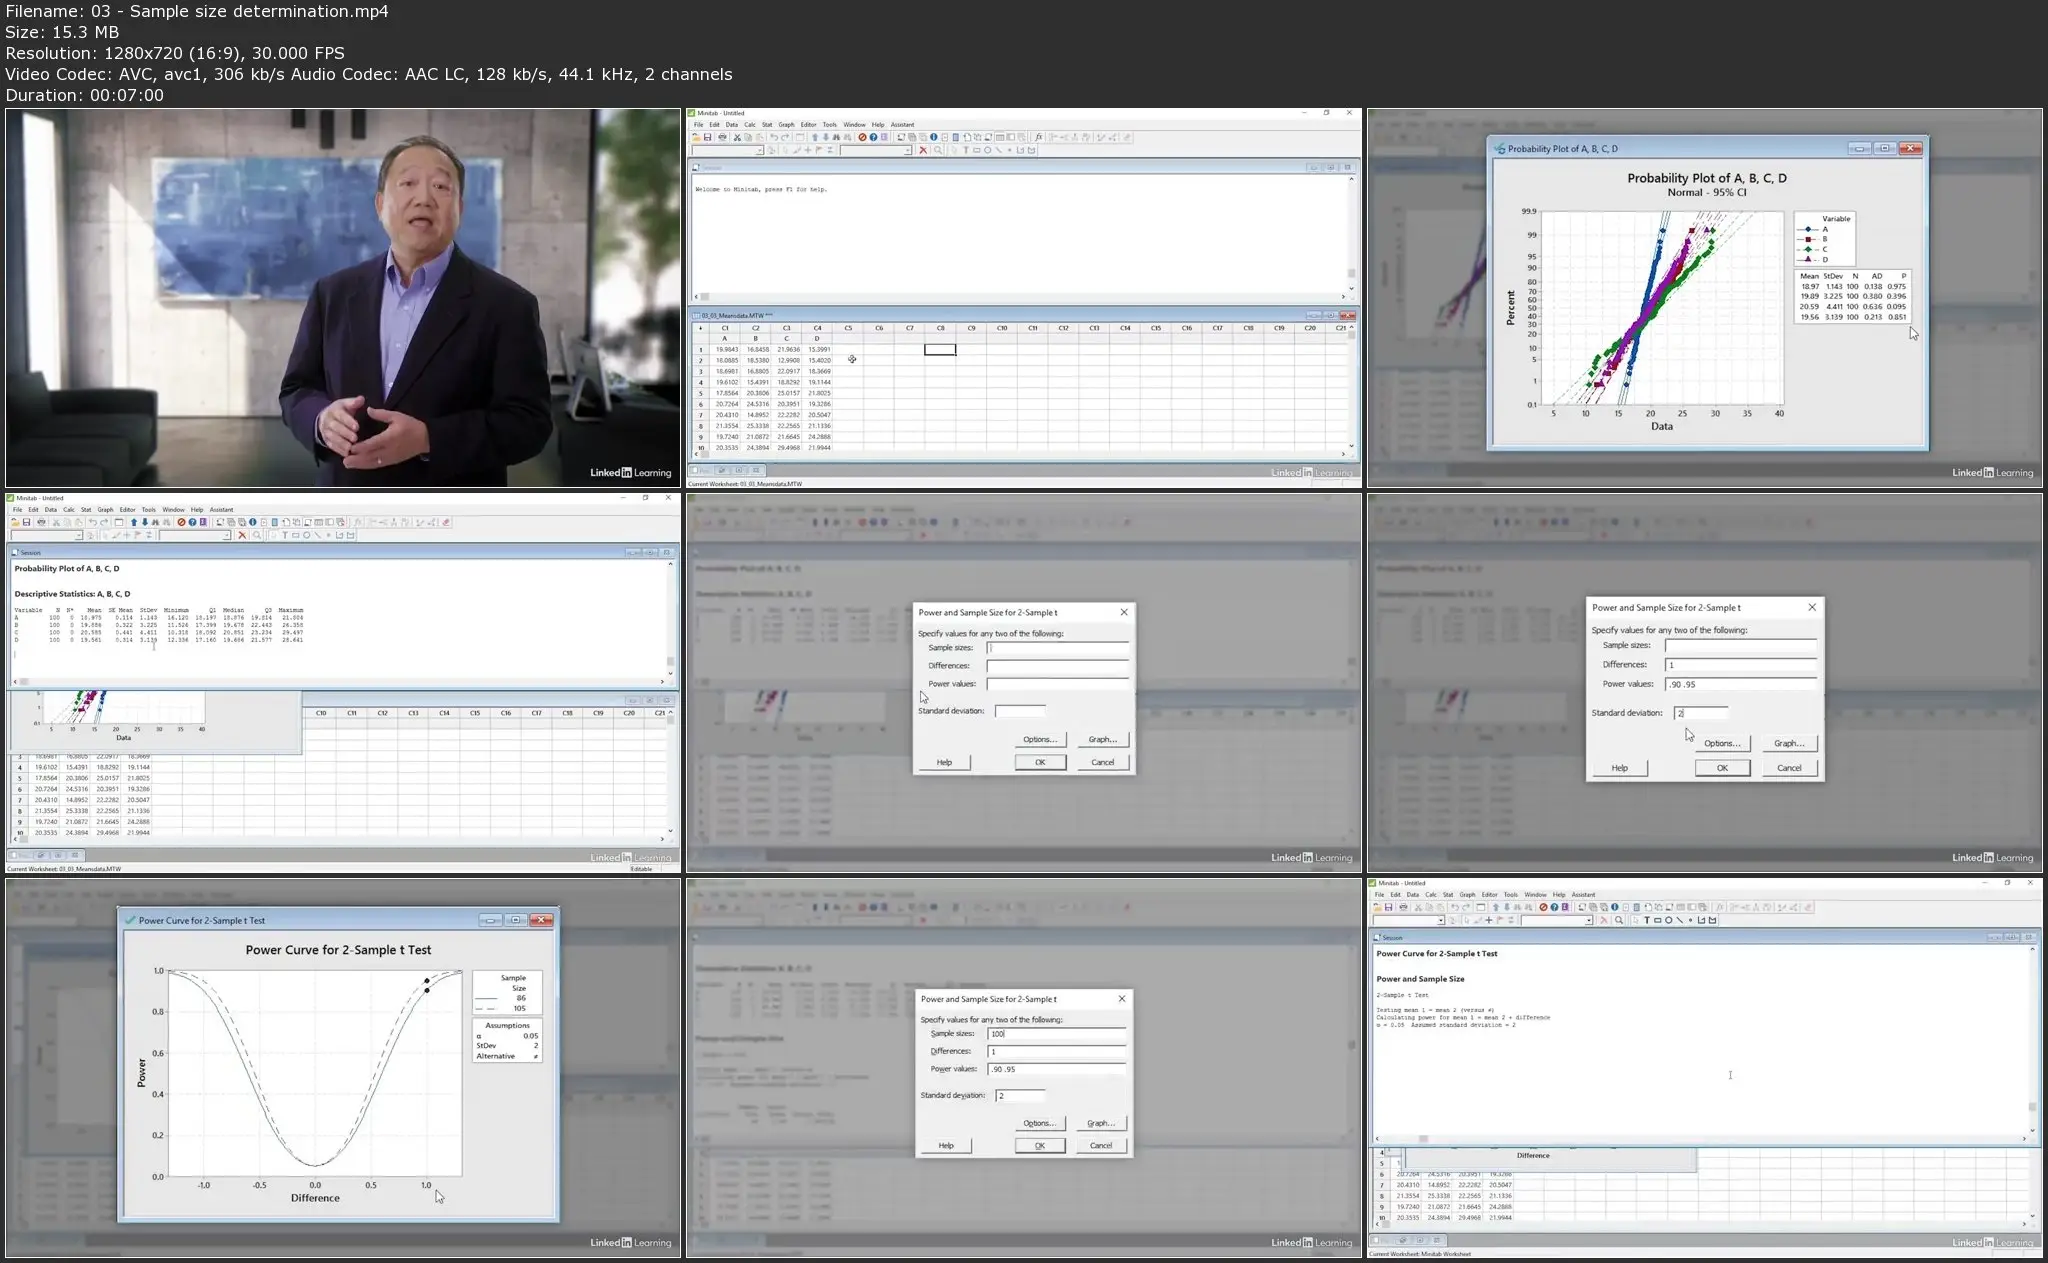Click blue Show Info icon in Descriptive Statistics window
Screen dimensions: 2048x1263
click(x=252, y=522)
